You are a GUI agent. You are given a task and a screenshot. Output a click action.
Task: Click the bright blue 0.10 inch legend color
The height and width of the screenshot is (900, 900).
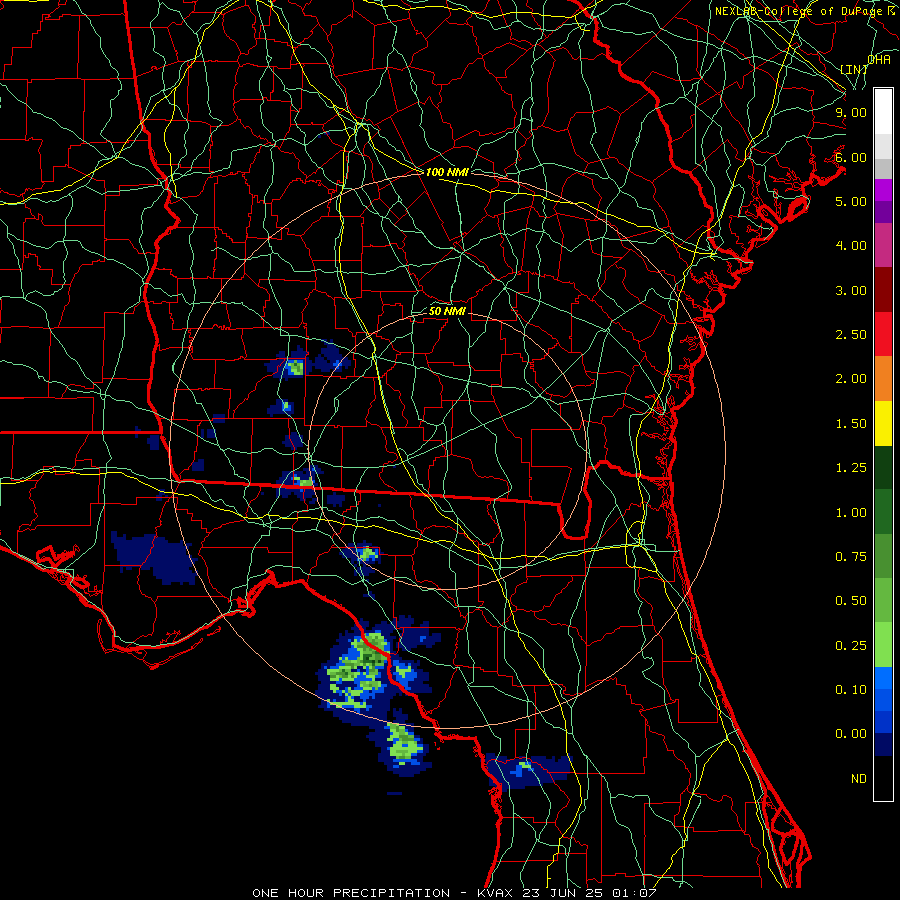(x=883, y=678)
